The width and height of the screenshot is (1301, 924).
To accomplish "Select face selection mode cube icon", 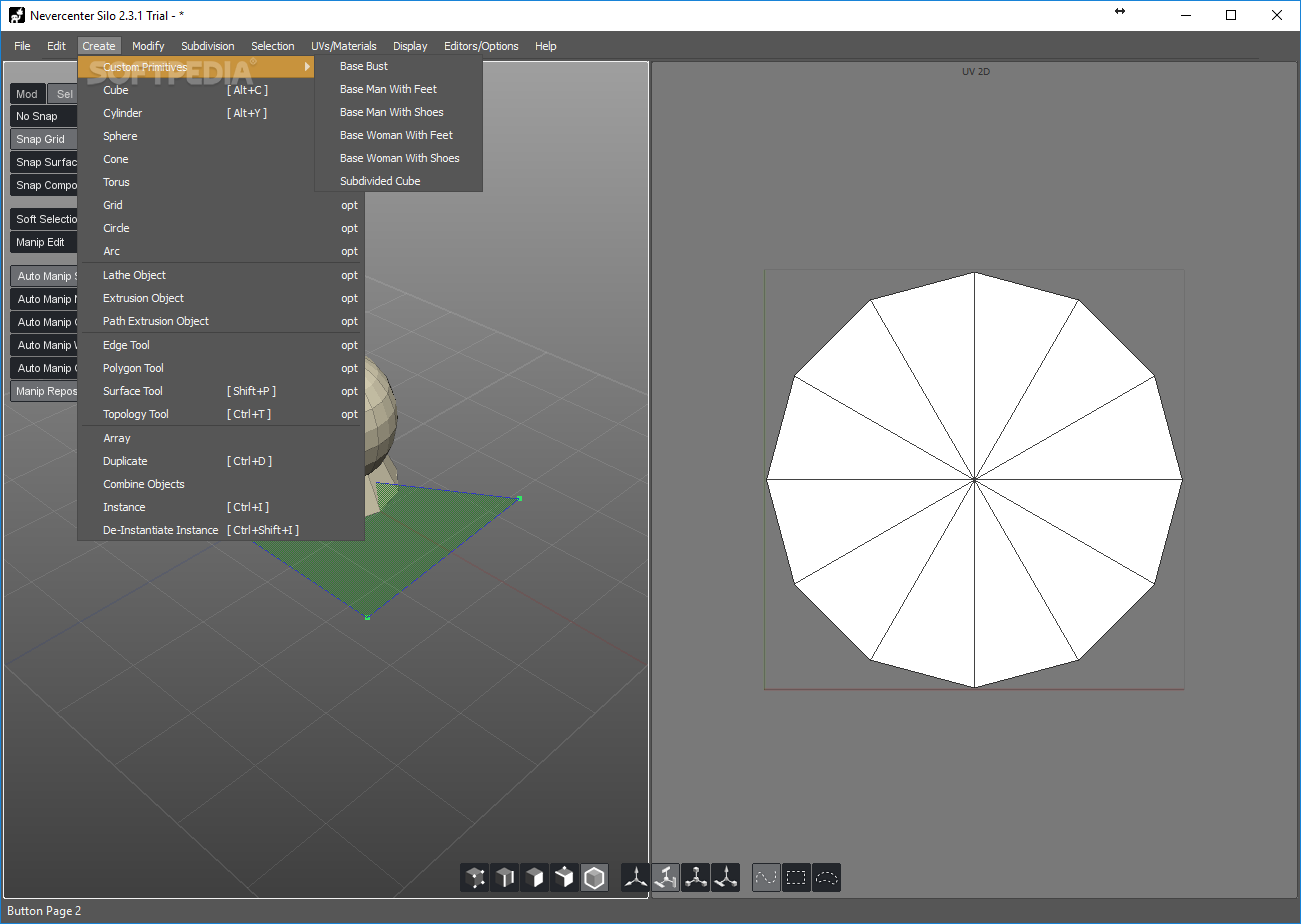I will [x=535, y=878].
